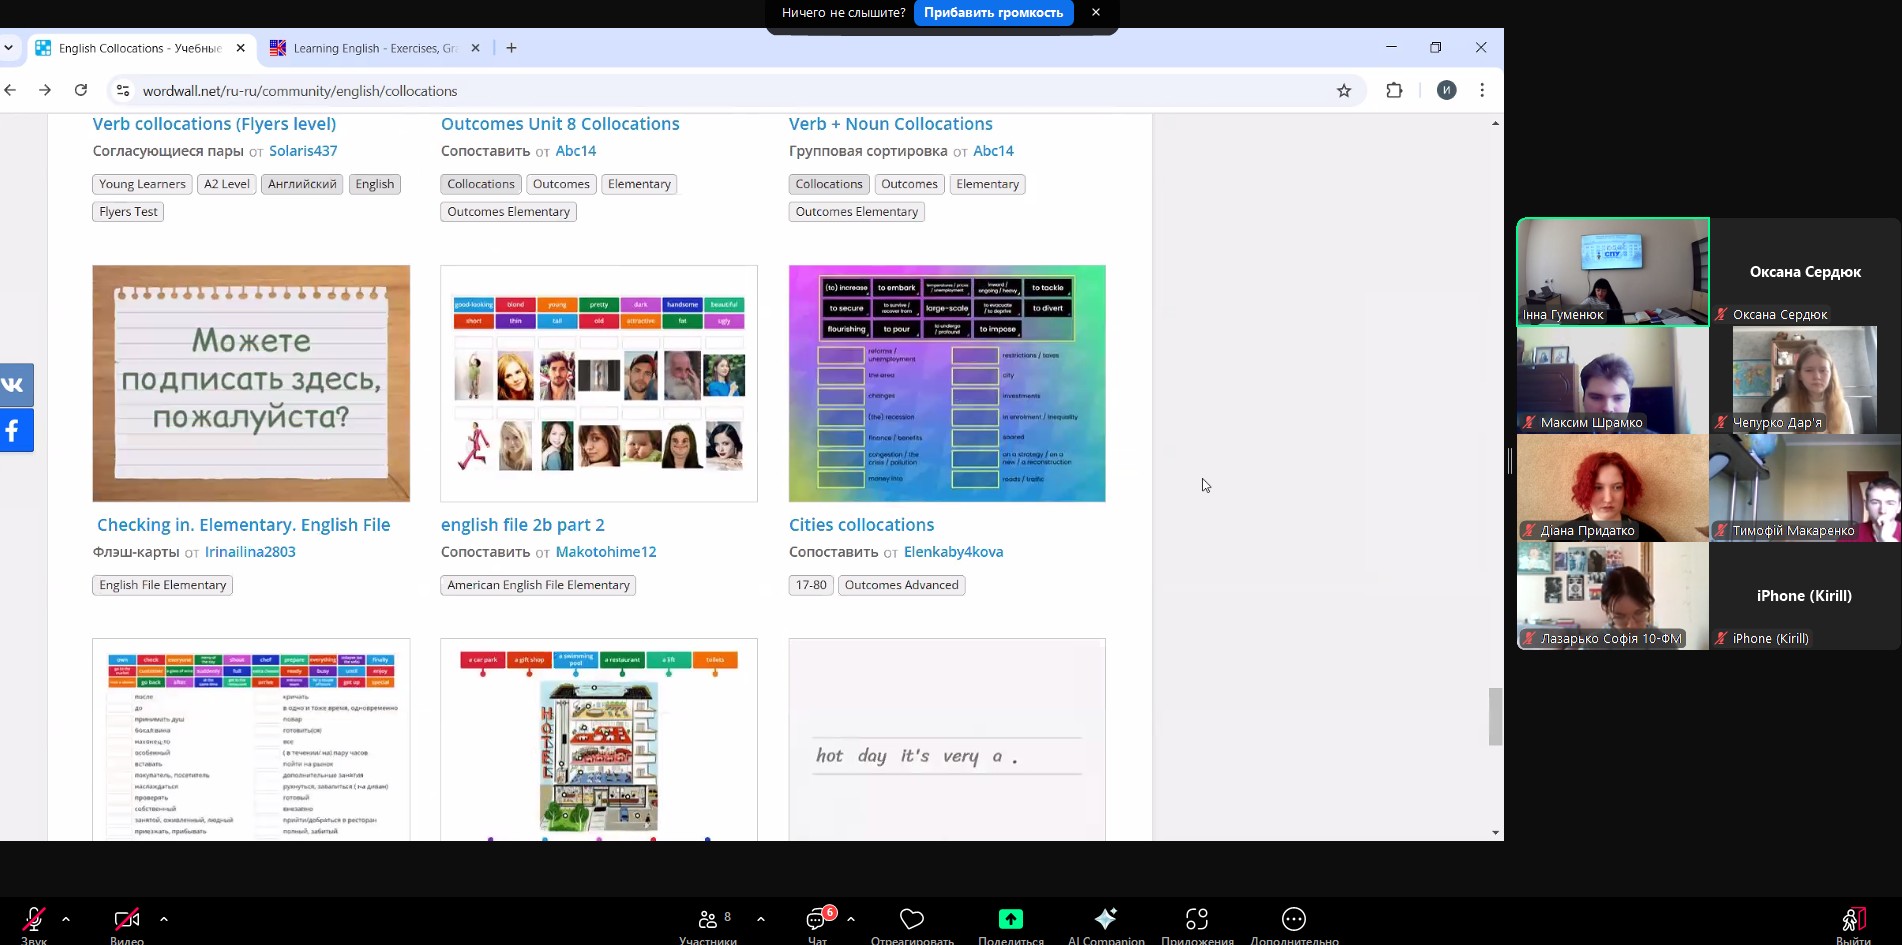This screenshot has height=945, width=1902.
Task: Select iPhone (Kirill) participant tile
Action: coord(1805,596)
